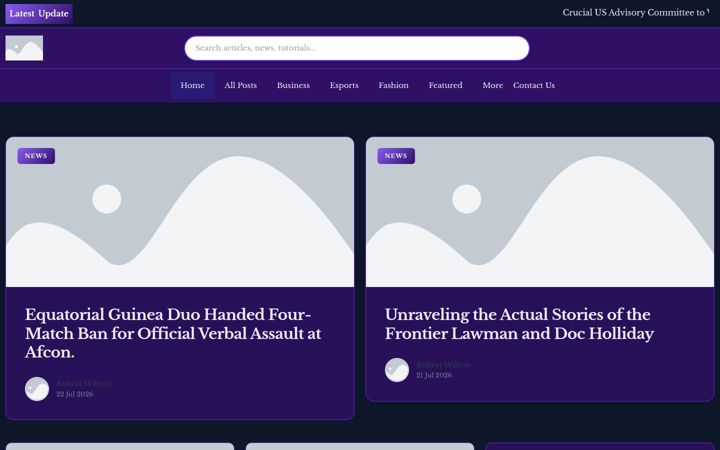Click Robert Wilson avatar on Equatorial Guinea post

(x=37, y=389)
